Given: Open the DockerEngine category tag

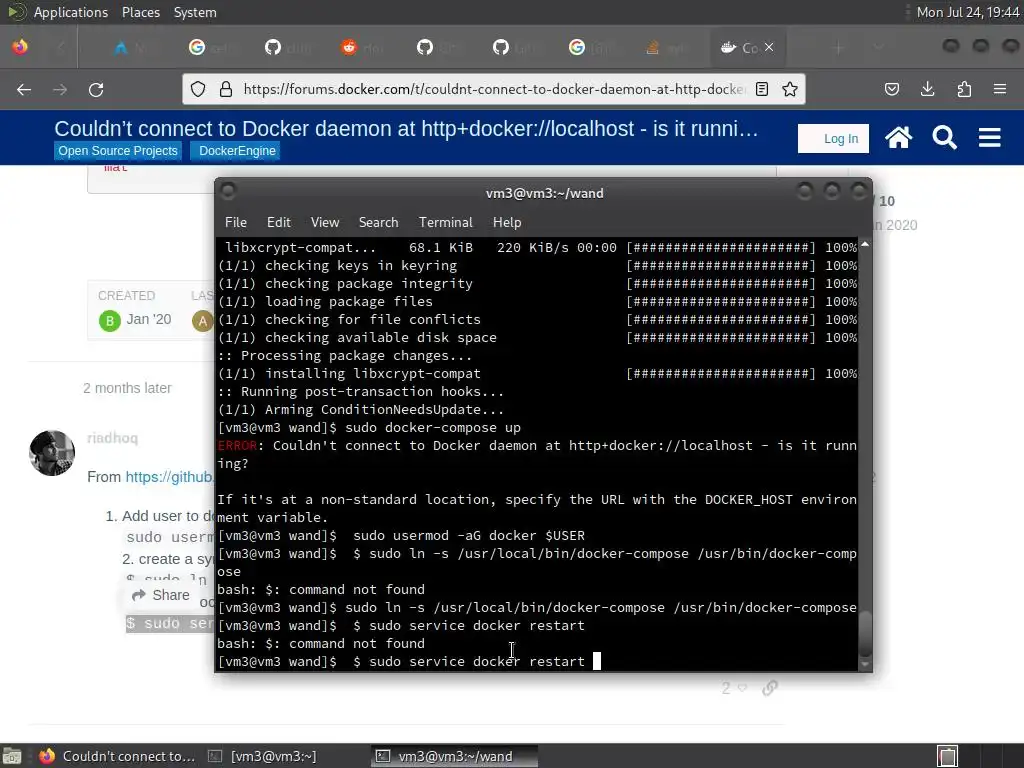Looking at the screenshot, I should [237, 151].
